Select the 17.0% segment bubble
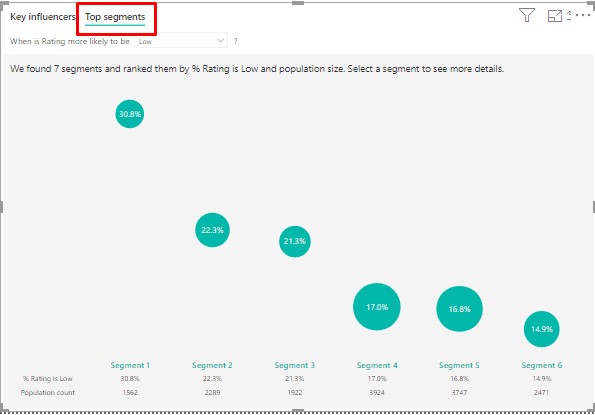The width and height of the screenshot is (595, 415). pyautogui.click(x=377, y=307)
